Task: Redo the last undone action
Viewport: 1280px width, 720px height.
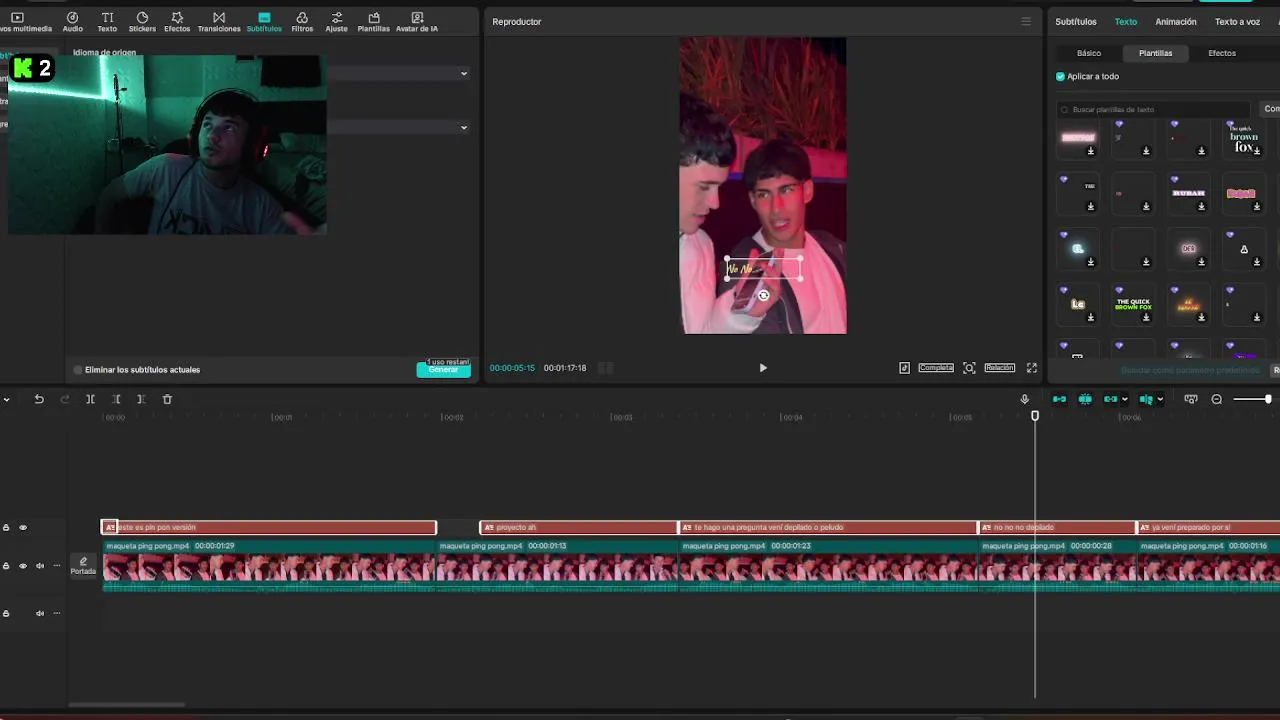Action: click(65, 399)
